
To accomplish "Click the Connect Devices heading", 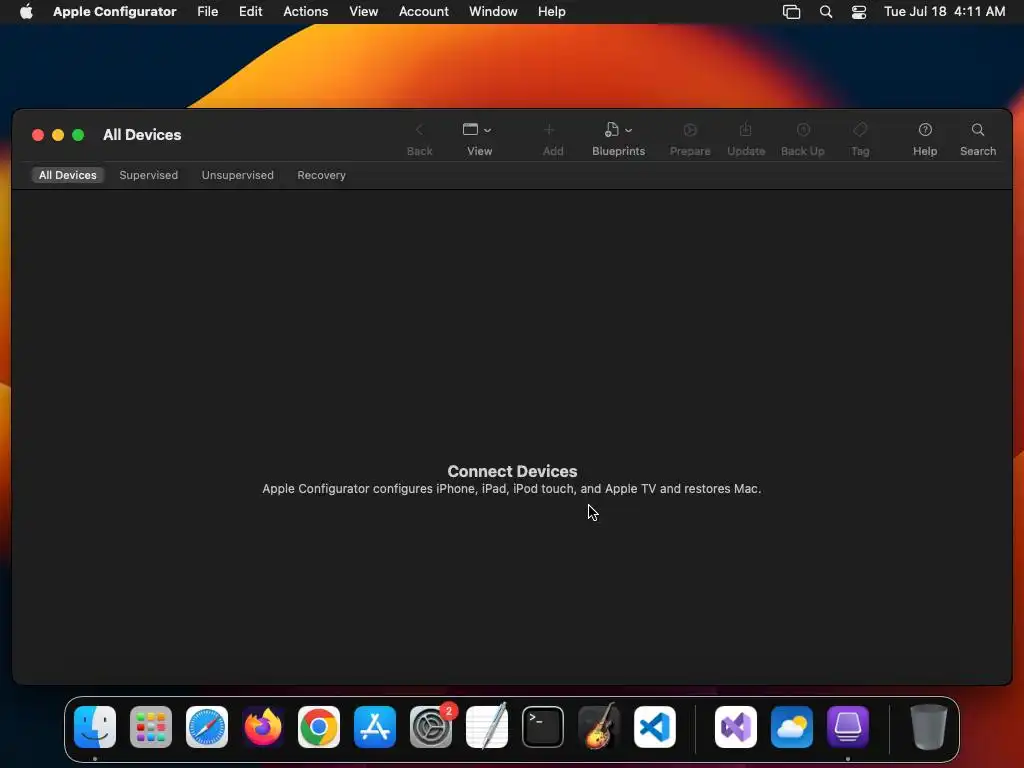I will [x=512, y=472].
